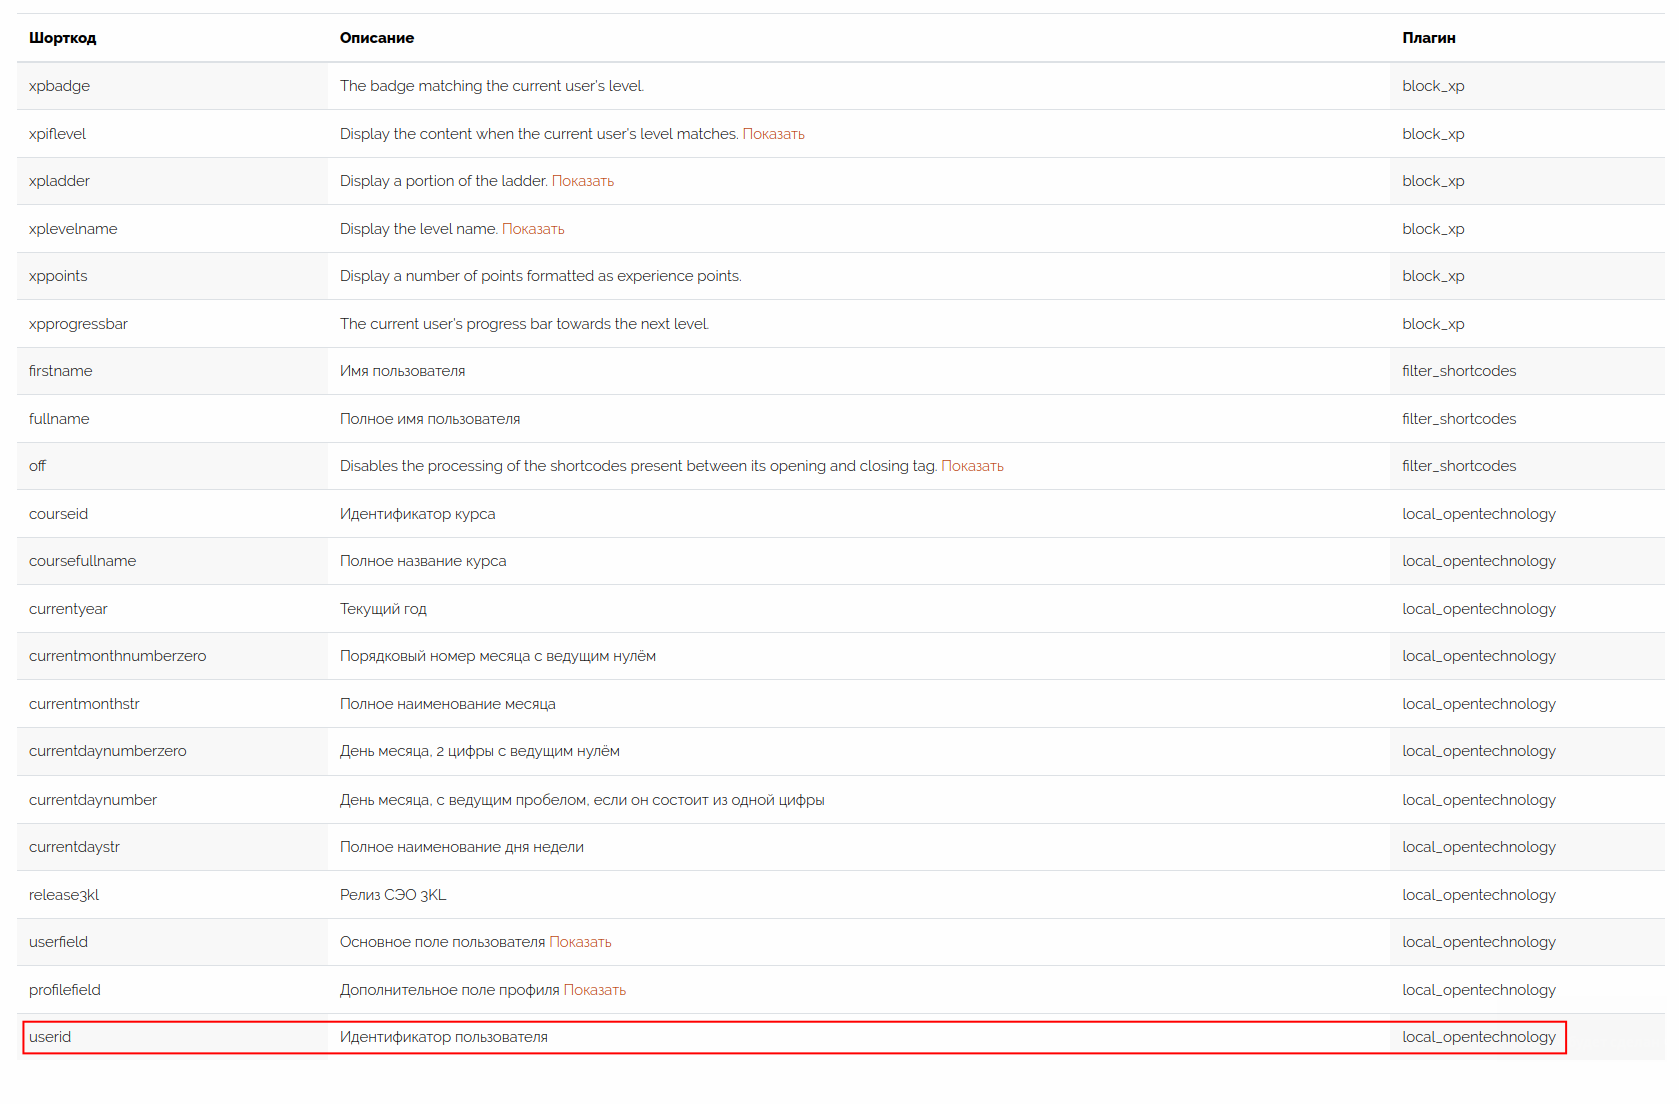Click the Шорткод column header
This screenshot has width=1679, height=1104.
(x=63, y=38)
